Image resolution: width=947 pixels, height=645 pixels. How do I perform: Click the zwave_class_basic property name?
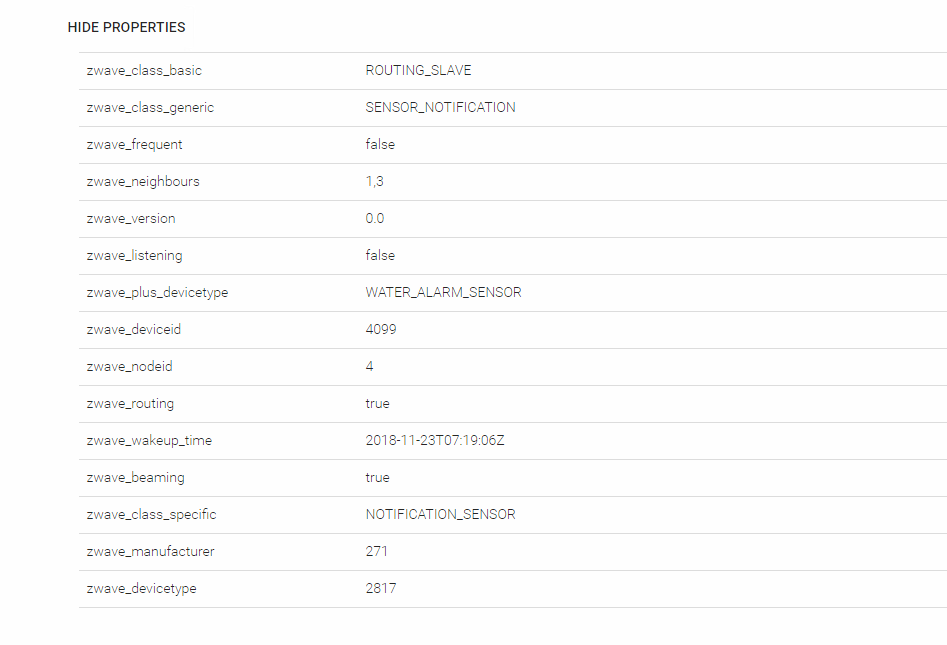click(144, 71)
